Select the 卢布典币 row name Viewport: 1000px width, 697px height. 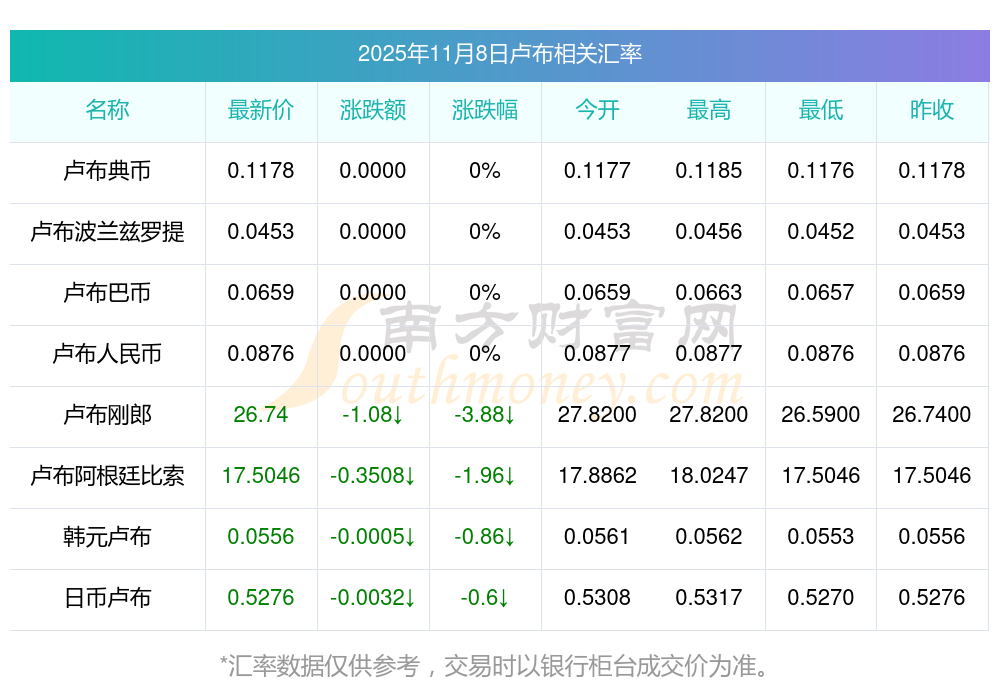click(107, 171)
